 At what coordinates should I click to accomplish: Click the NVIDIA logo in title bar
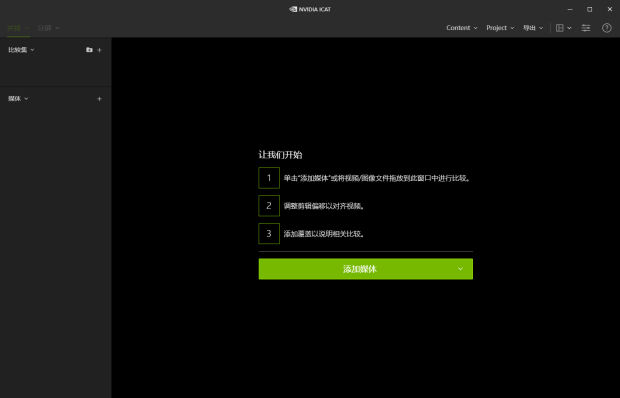(x=293, y=9)
